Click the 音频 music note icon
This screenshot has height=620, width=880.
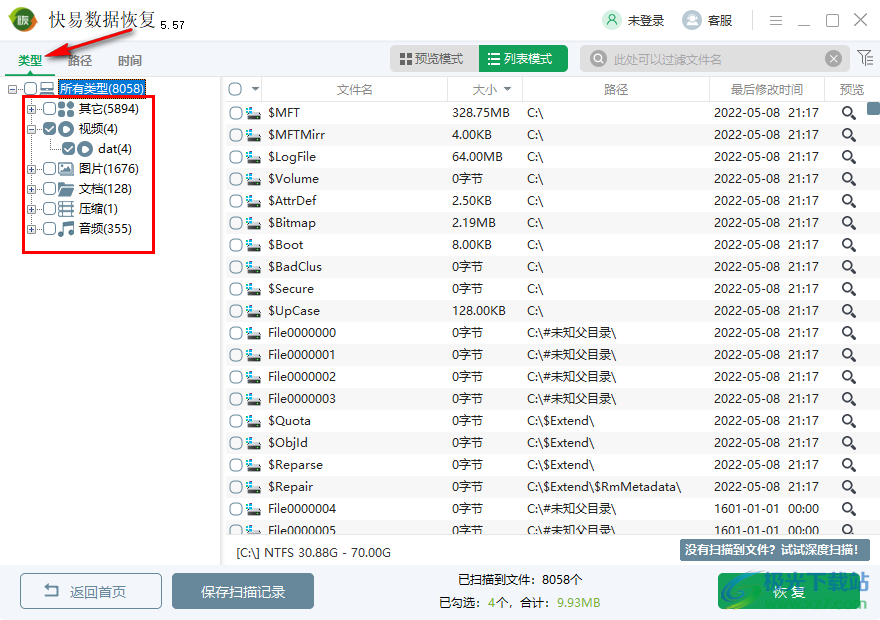(66, 228)
